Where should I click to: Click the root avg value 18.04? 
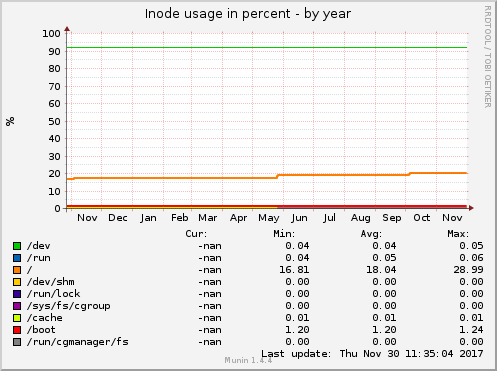pyautogui.click(x=381, y=270)
